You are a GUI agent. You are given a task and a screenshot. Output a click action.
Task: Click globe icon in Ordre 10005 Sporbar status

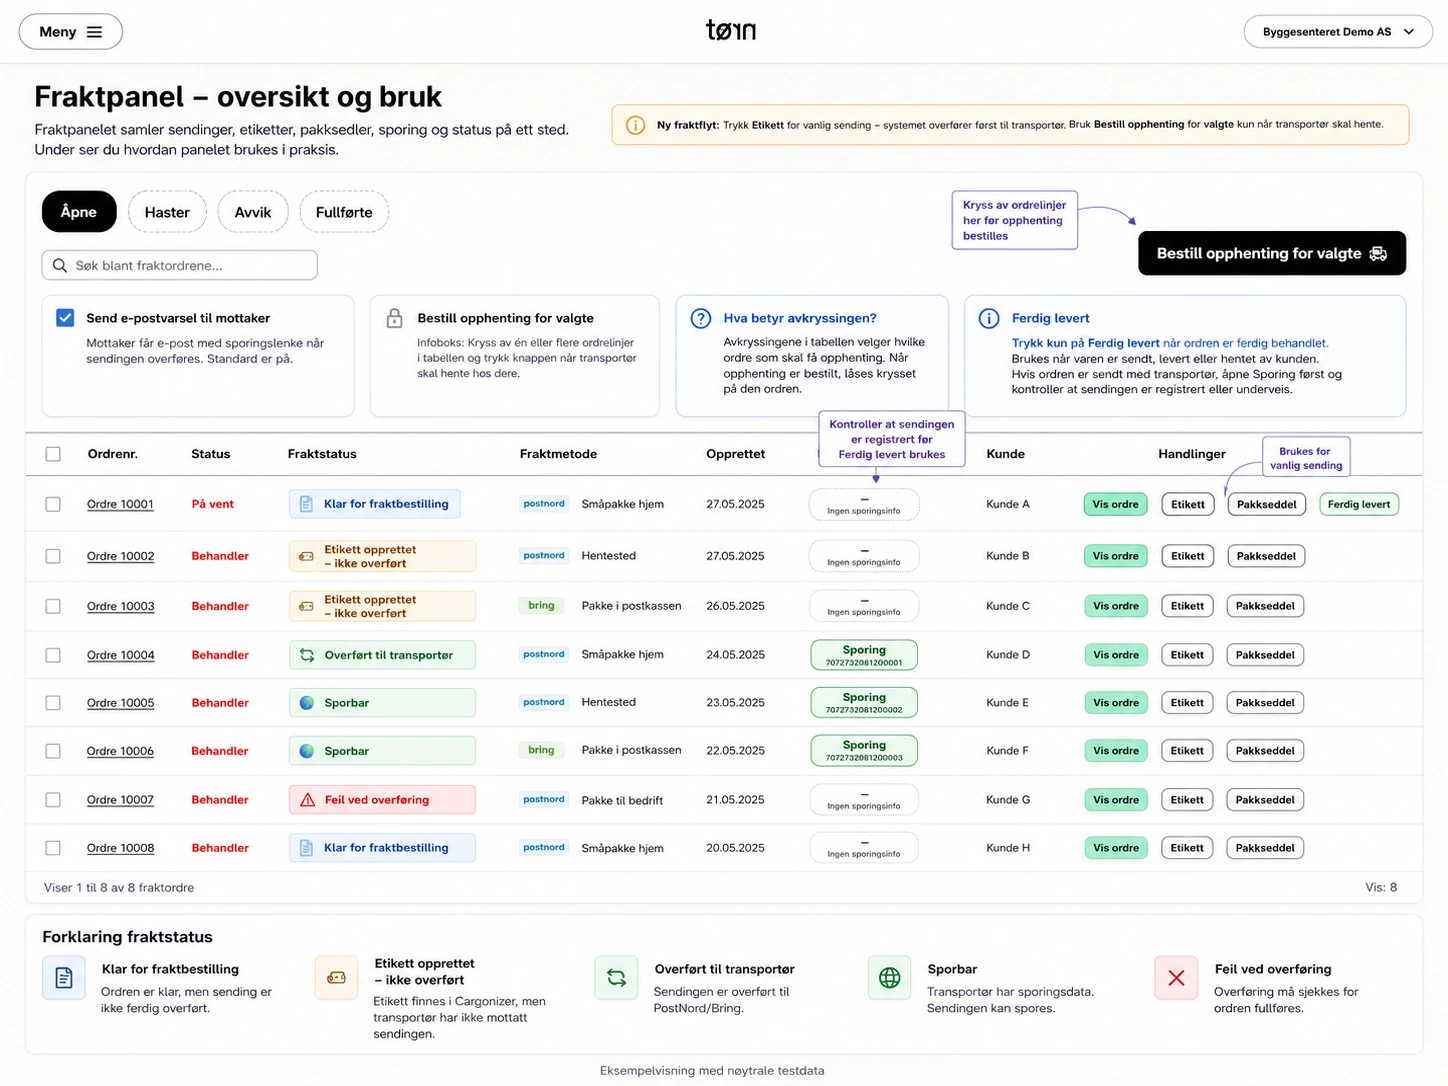pos(307,703)
